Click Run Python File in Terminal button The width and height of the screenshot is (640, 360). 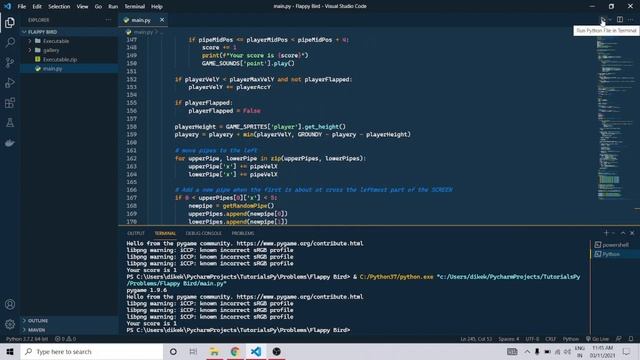(602, 20)
